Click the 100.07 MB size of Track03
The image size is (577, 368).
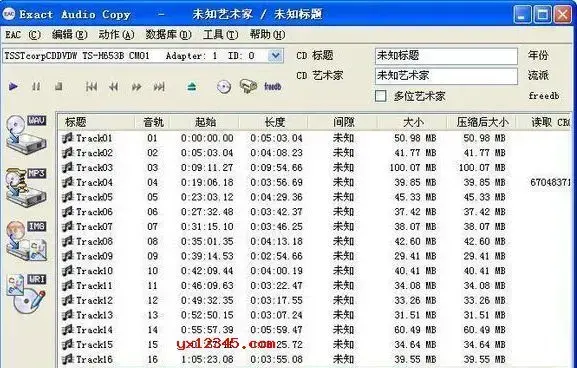click(413, 167)
